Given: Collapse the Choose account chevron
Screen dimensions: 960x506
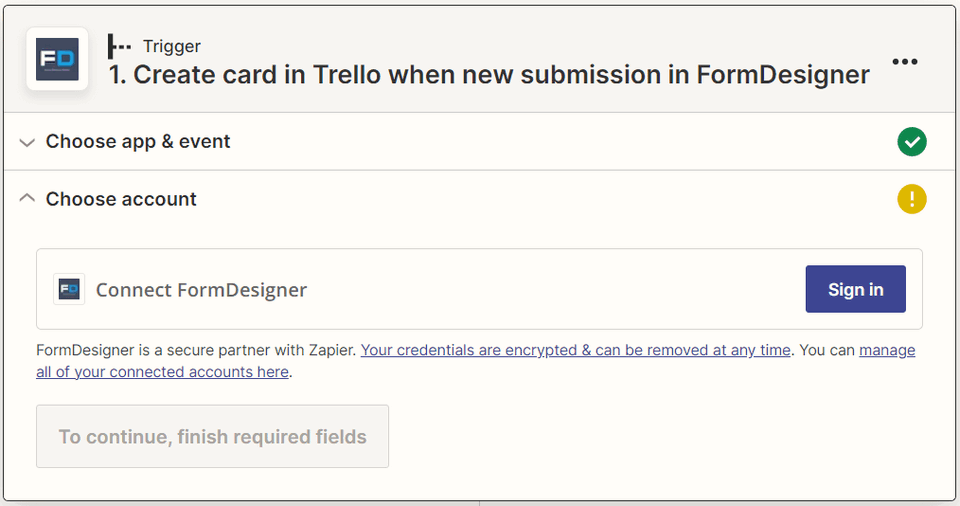Looking at the screenshot, I should (27, 199).
